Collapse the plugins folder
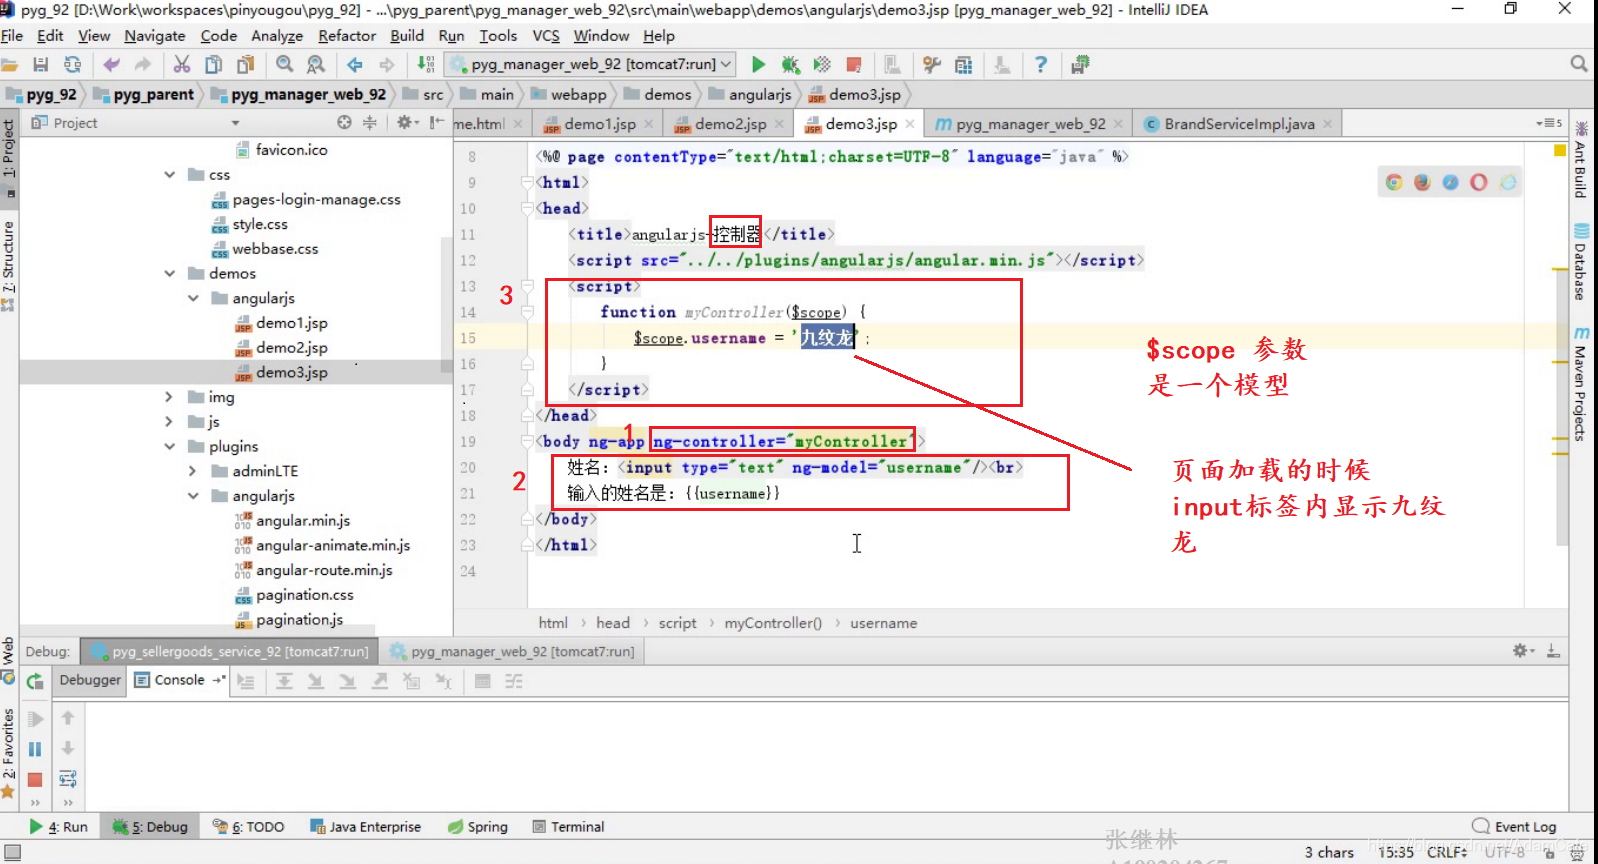 pyautogui.click(x=170, y=446)
